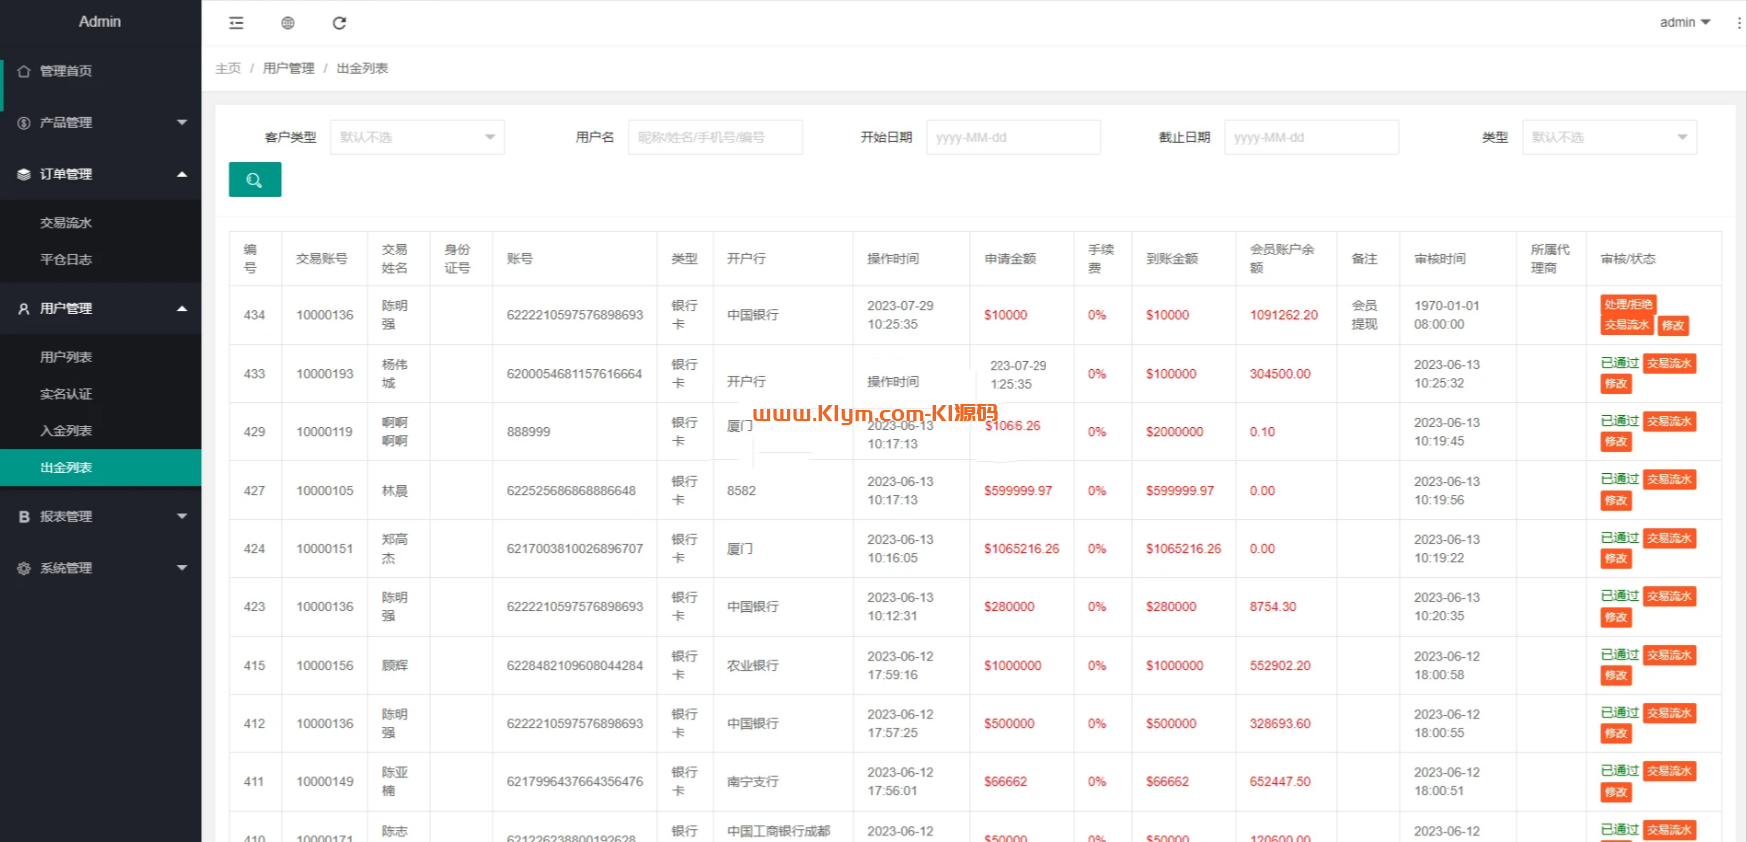
Task: Click the green search magnifier button
Action: [x=255, y=180]
